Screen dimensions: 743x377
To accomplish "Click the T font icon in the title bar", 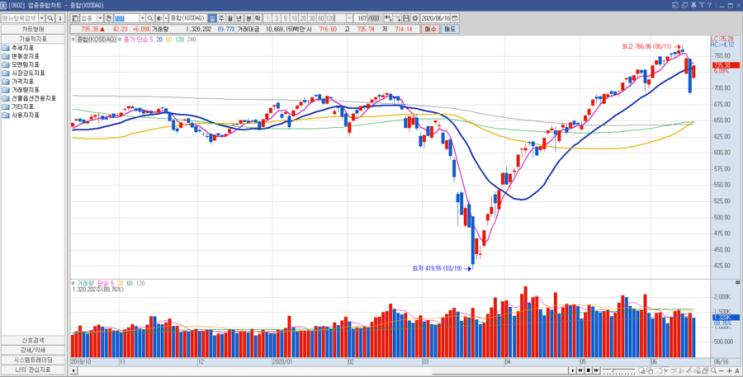I will pyautogui.click(x=702, y=5).
